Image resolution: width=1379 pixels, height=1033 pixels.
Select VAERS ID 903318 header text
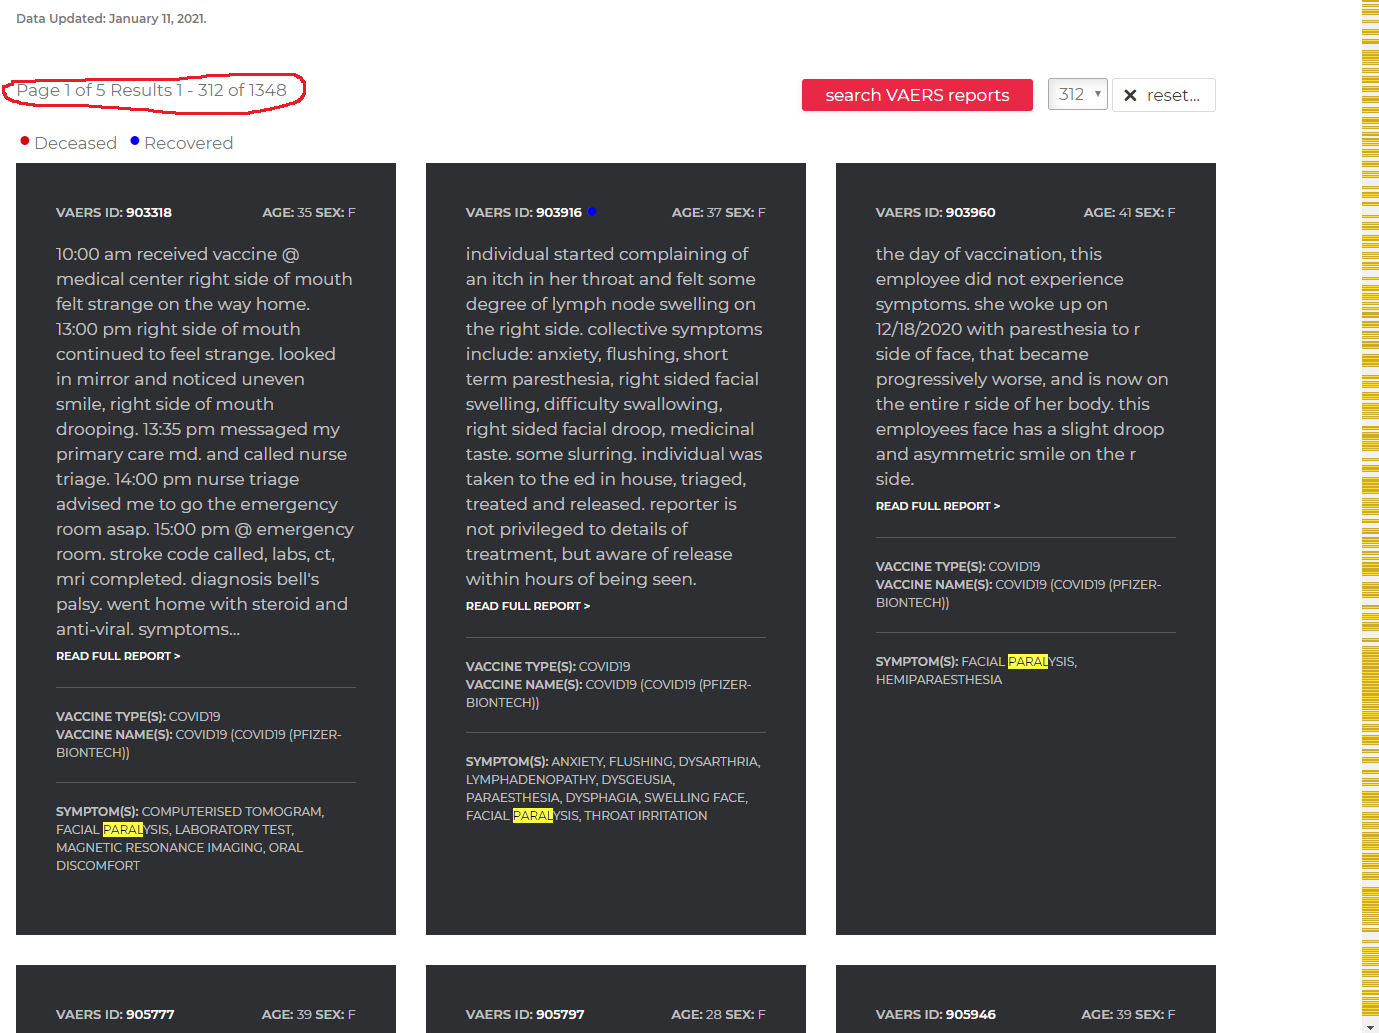114,212
